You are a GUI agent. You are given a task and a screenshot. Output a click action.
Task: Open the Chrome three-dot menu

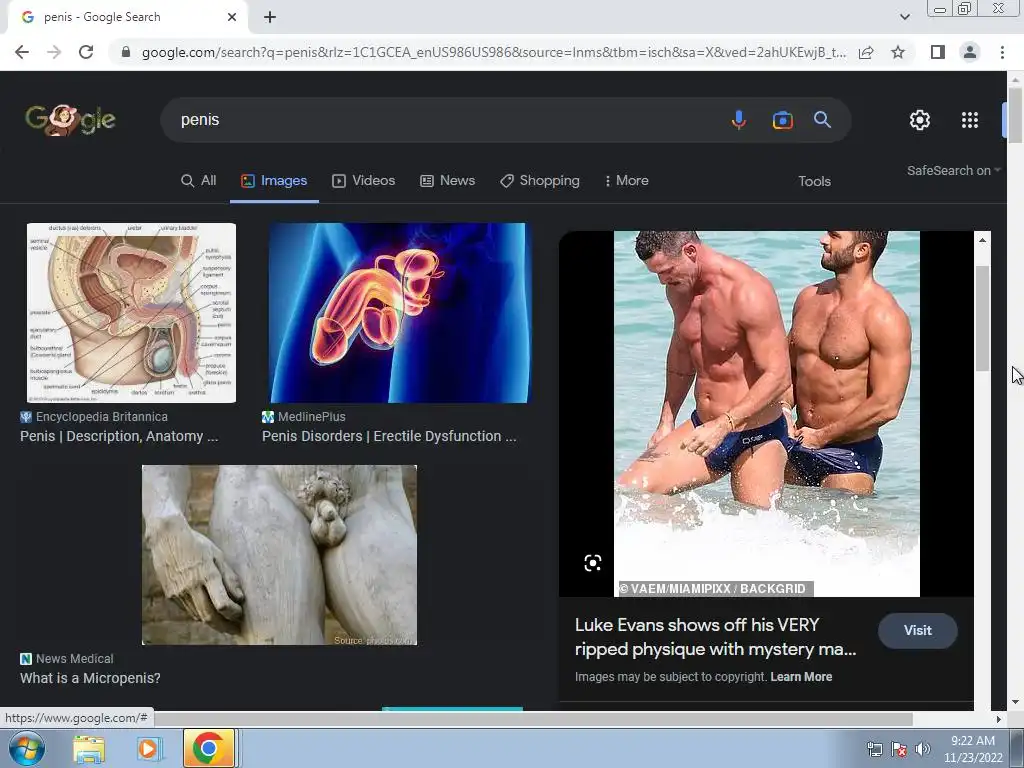1002,52
